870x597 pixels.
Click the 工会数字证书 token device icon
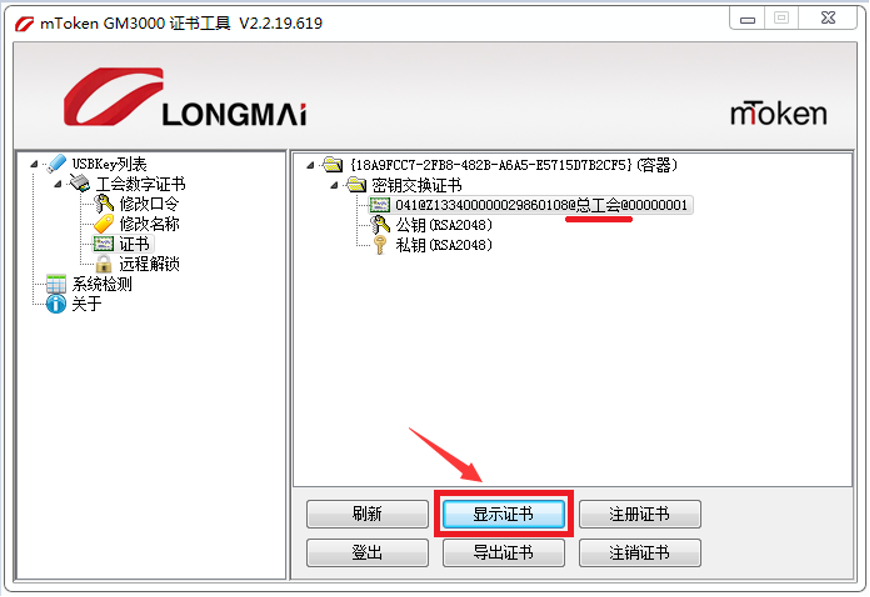point(79,183)
